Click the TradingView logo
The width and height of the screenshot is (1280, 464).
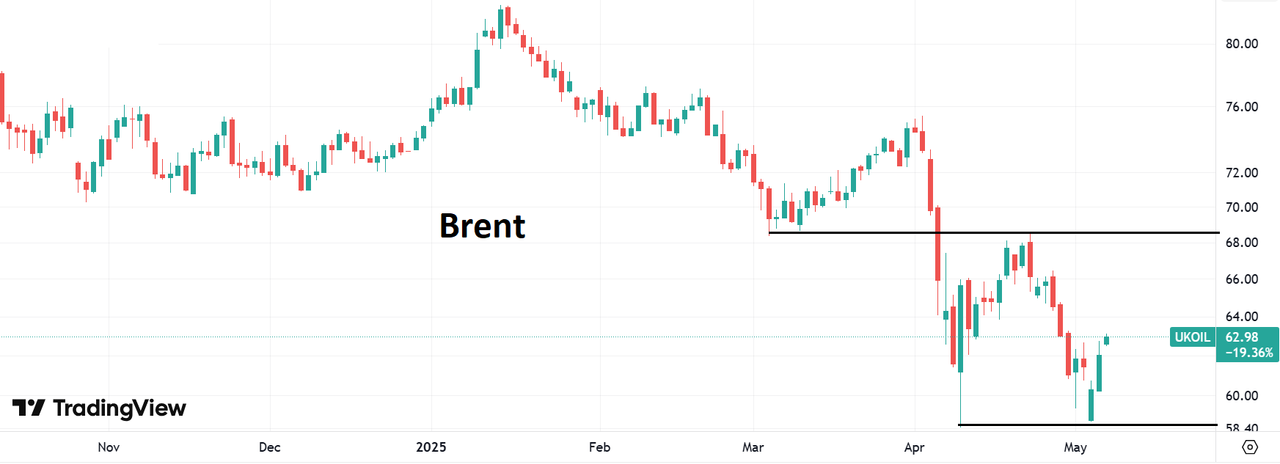point(99,408)
